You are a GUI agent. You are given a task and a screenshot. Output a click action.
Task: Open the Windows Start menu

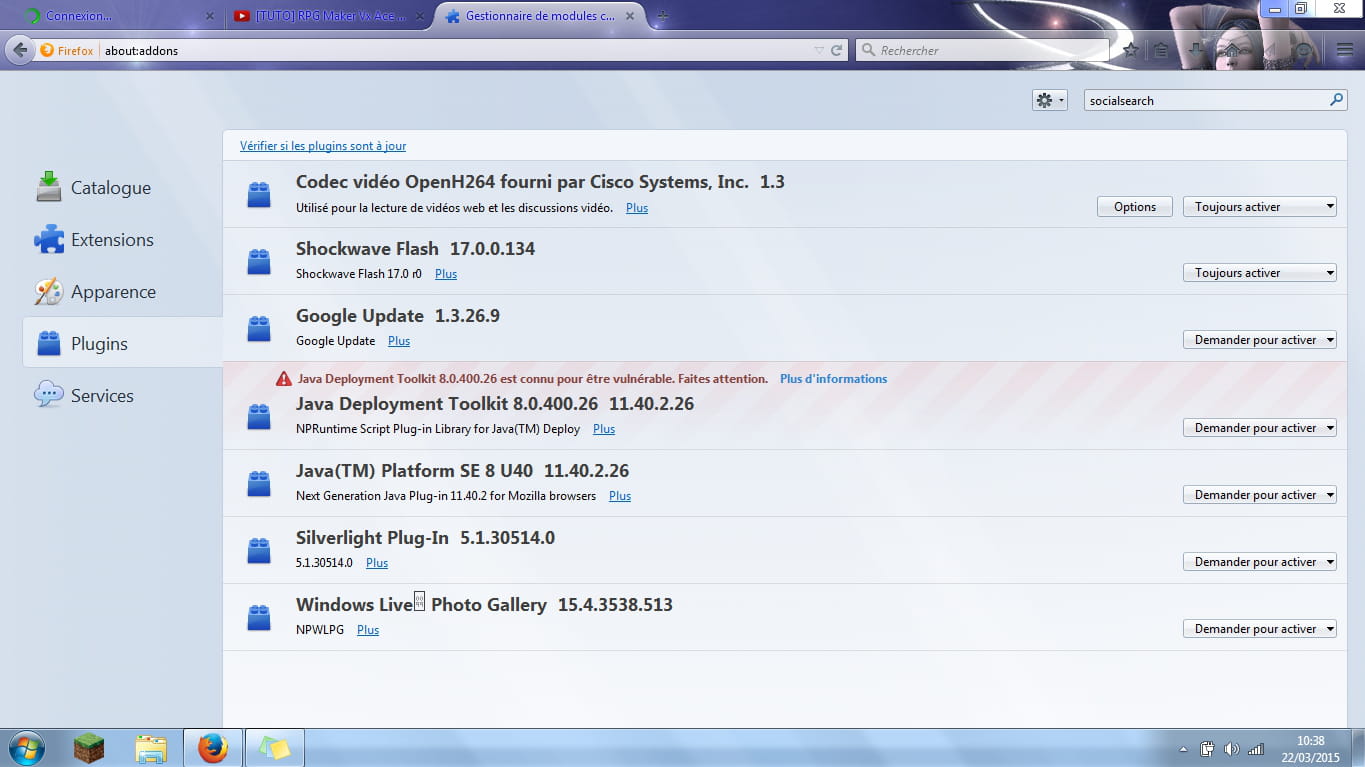(x=26, y=748)
